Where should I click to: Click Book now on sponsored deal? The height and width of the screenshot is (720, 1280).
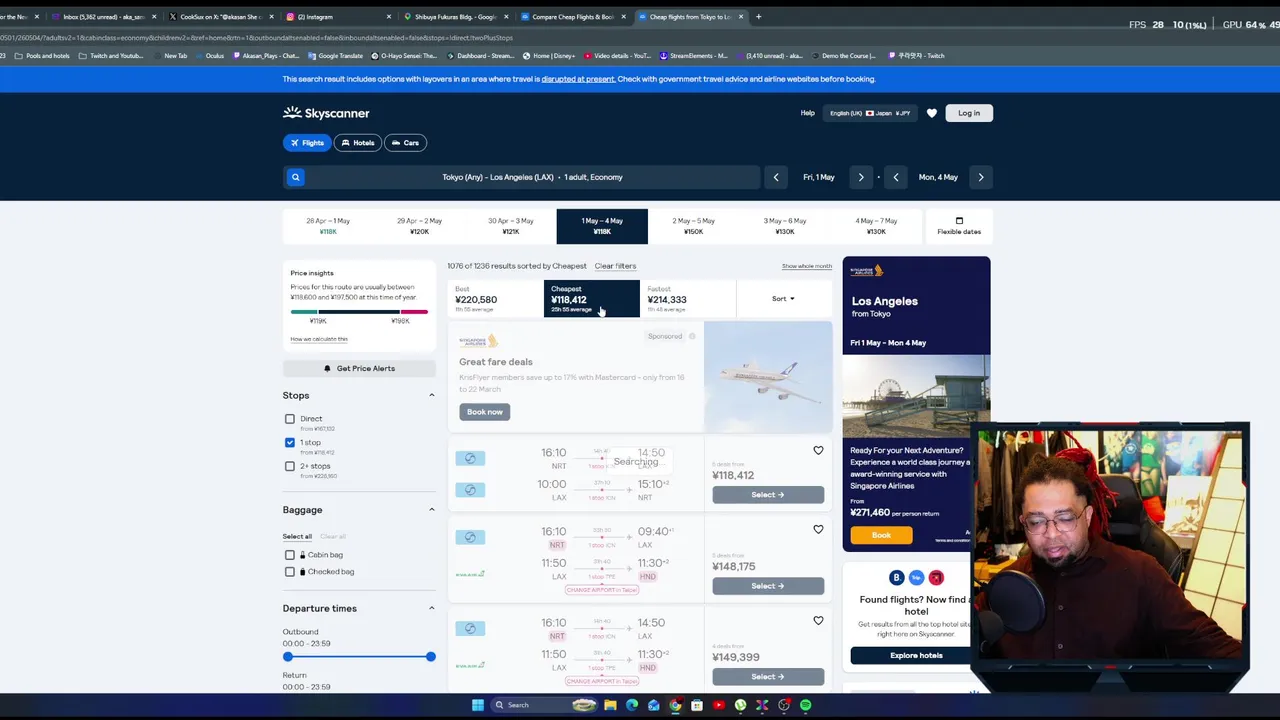pos(485,412)
